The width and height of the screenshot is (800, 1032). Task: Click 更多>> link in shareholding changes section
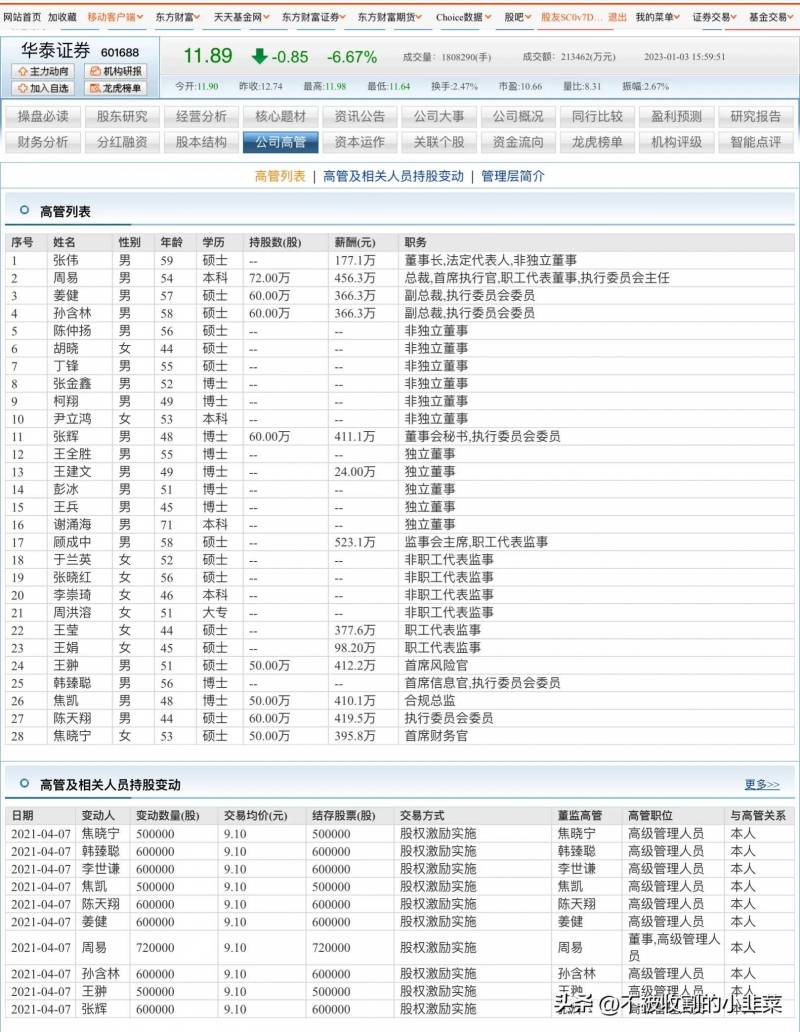point(762,785)
